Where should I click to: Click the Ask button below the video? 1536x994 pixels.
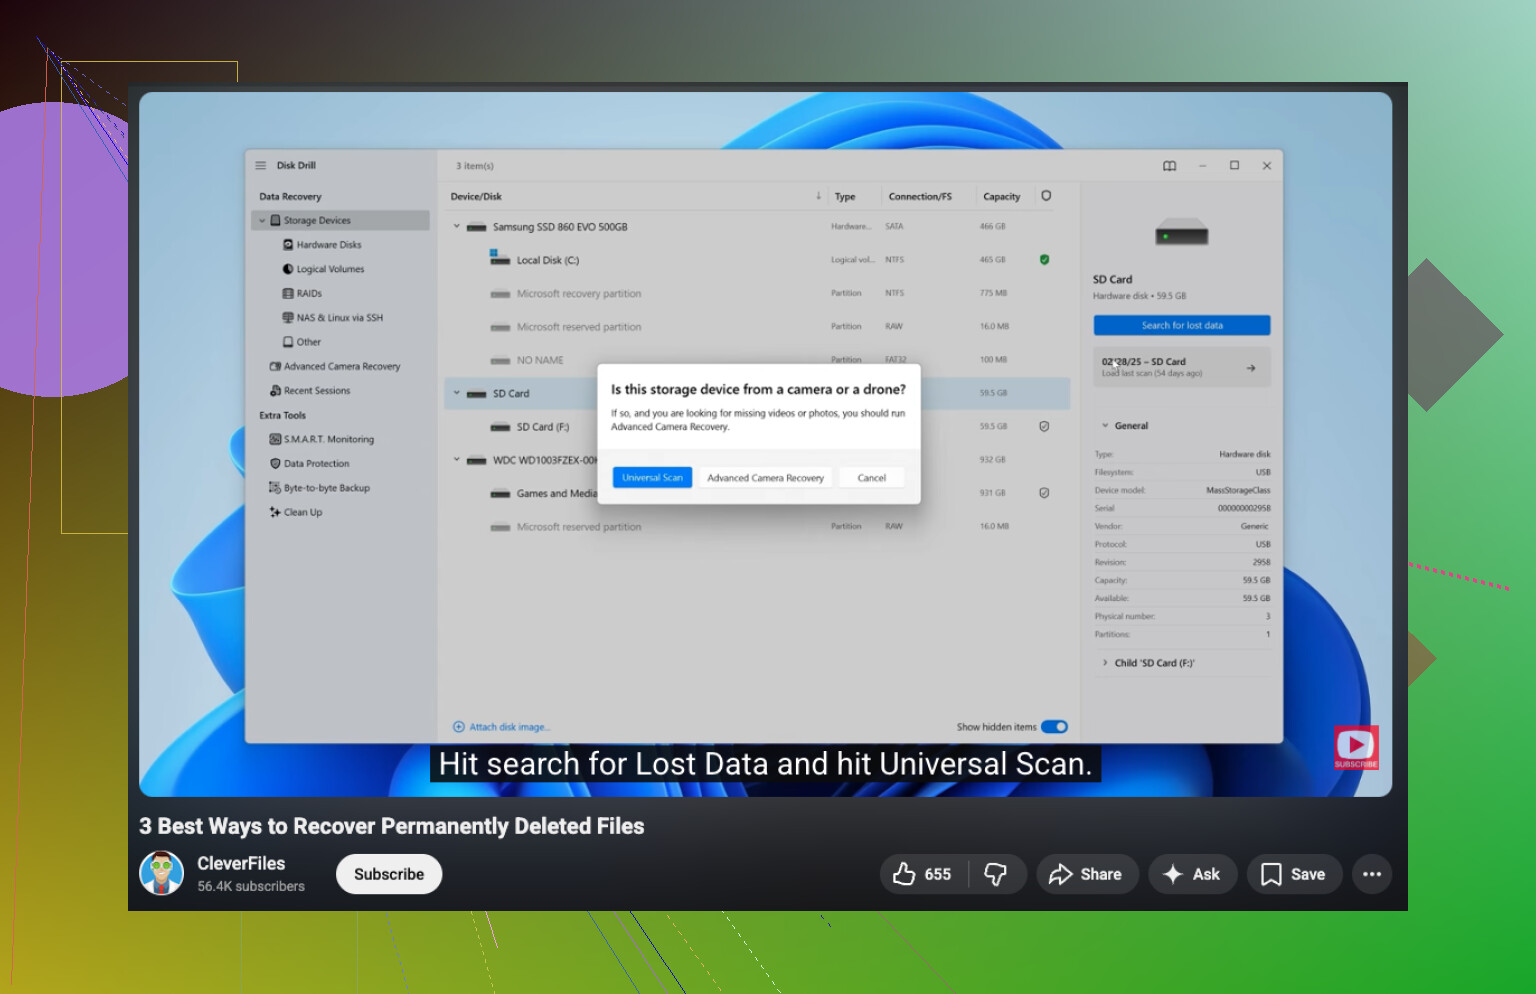[1192, 875]
